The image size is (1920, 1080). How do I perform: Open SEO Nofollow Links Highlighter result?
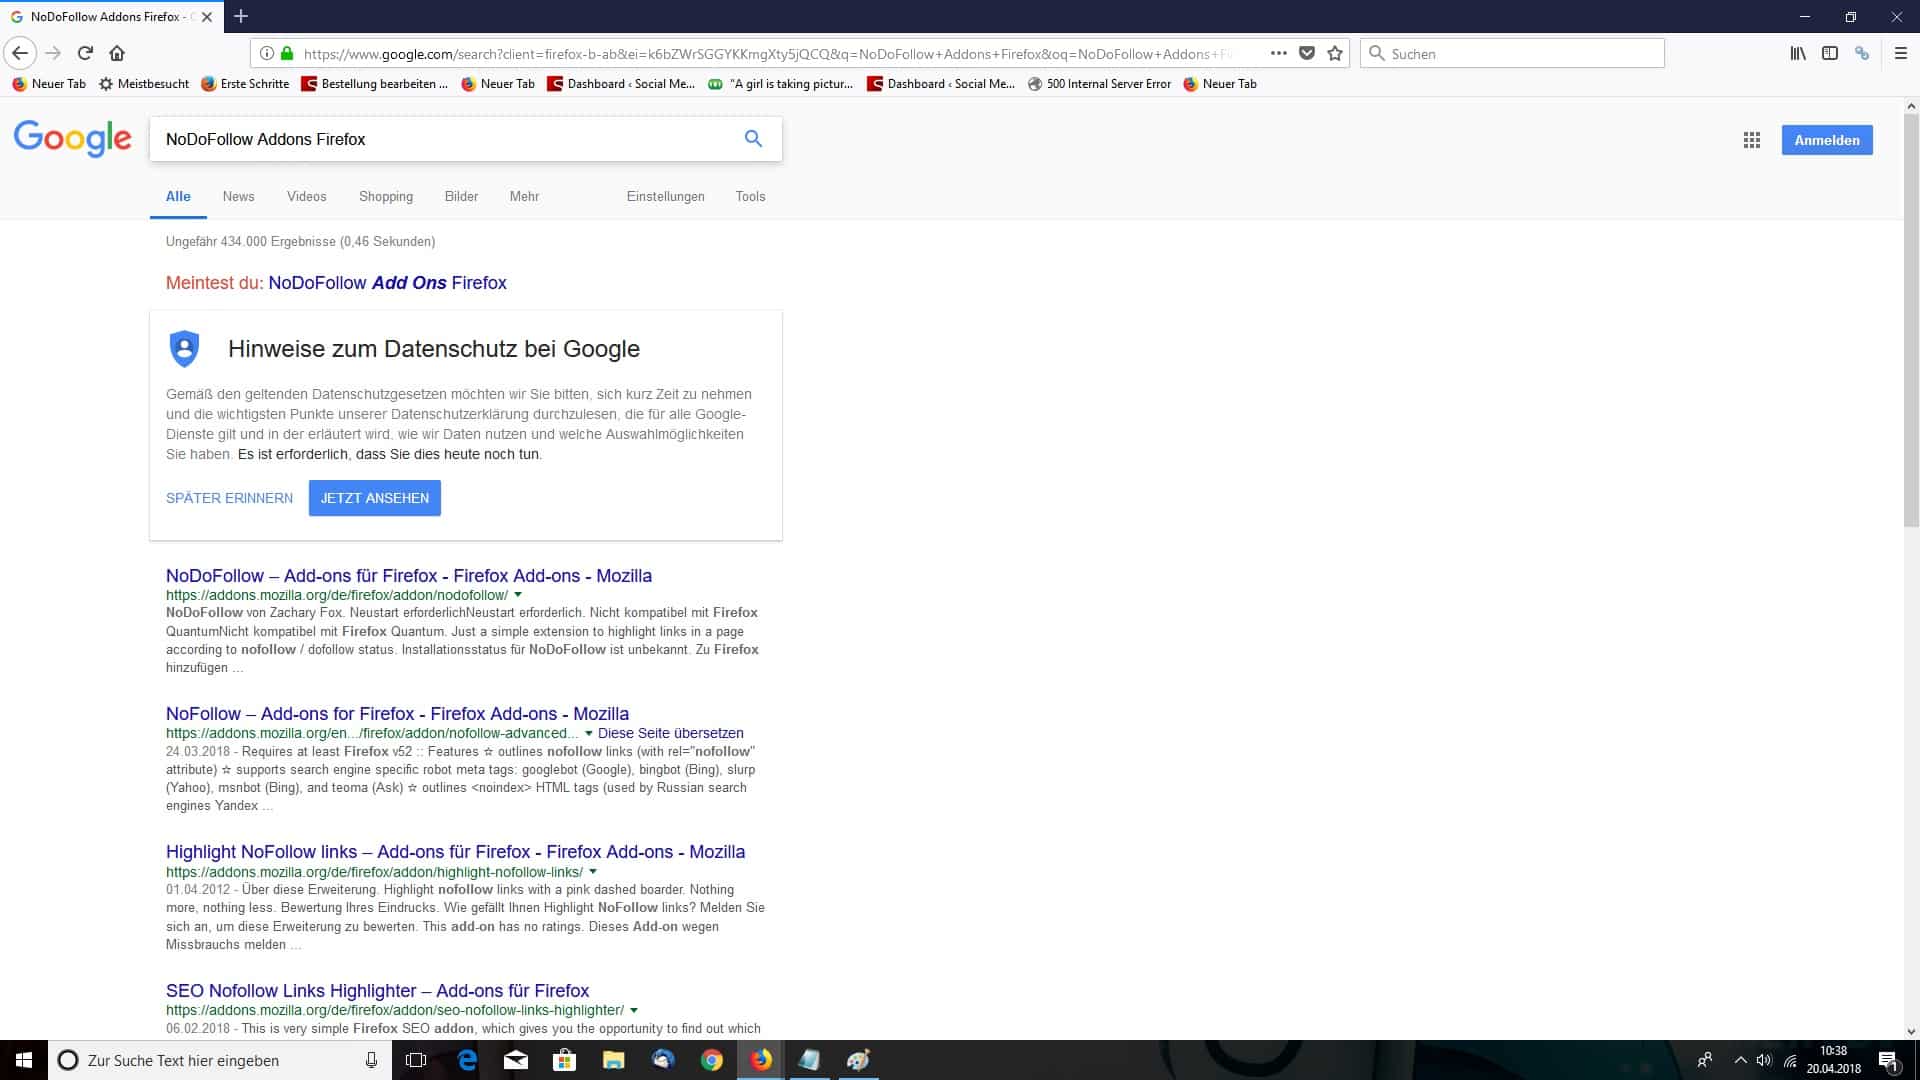coord(377,991)
